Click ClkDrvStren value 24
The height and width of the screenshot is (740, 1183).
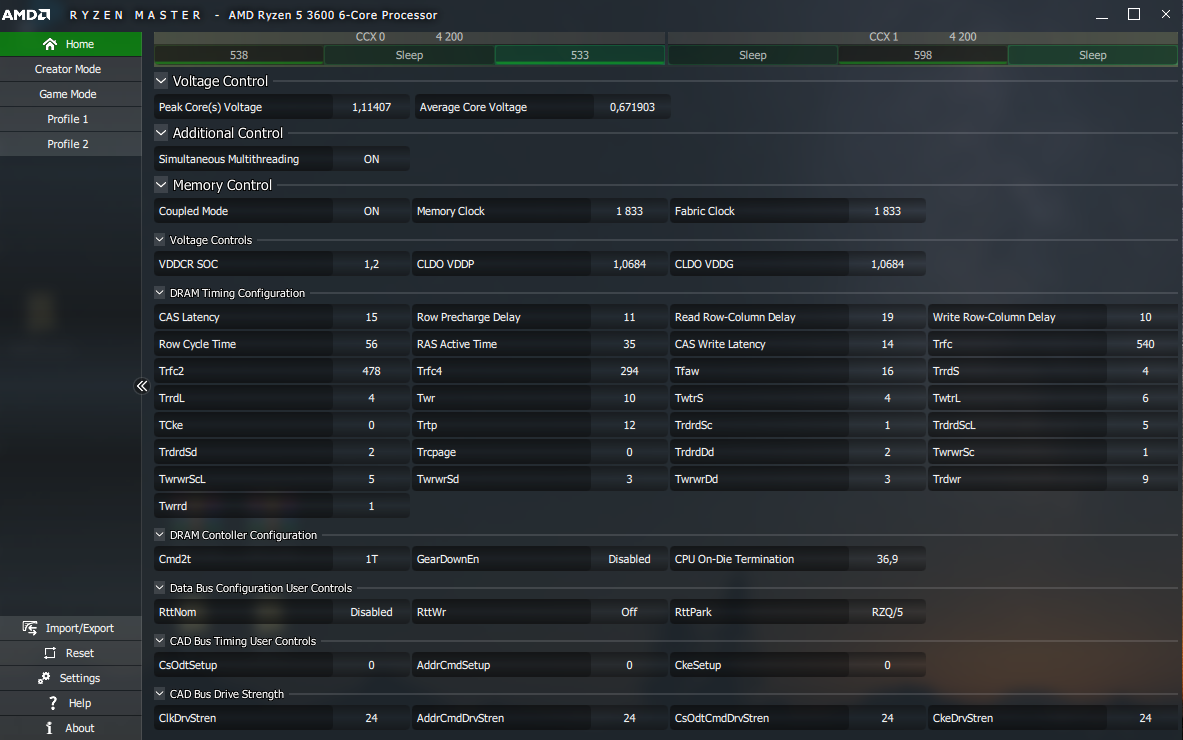point(371,718)
